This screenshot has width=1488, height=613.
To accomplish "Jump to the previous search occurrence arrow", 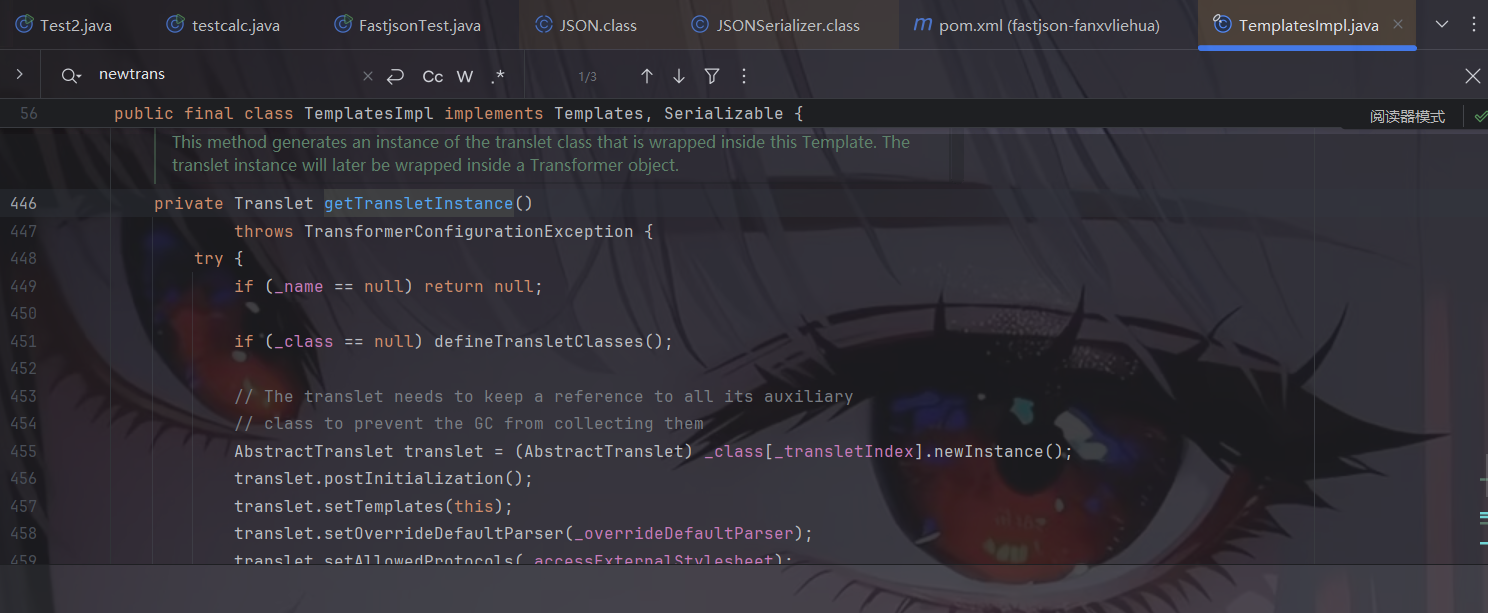I will point(647,76).
